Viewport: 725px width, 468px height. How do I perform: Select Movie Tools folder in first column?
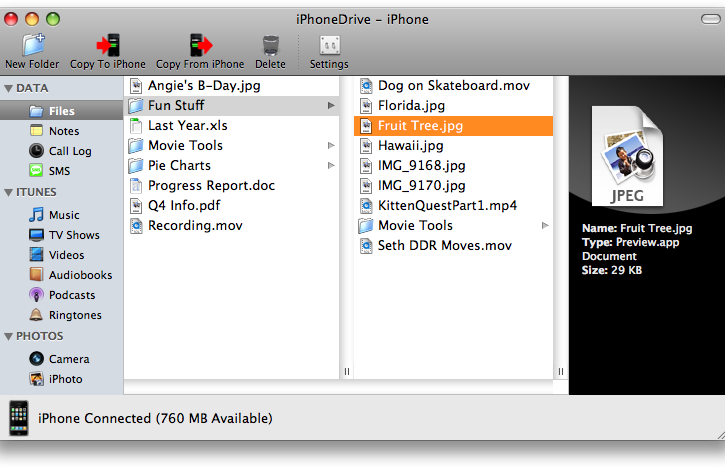pyautogui.click(x=232, y=146)
